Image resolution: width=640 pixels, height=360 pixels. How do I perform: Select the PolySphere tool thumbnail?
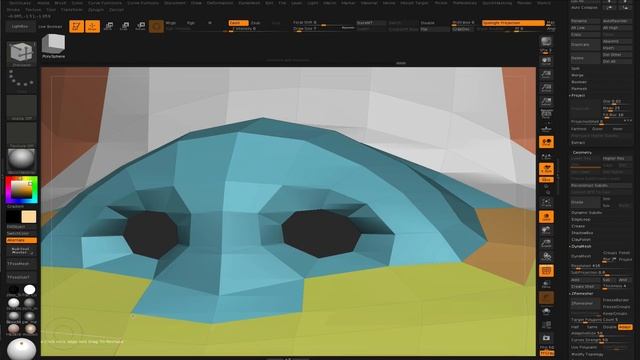(53, 46)
